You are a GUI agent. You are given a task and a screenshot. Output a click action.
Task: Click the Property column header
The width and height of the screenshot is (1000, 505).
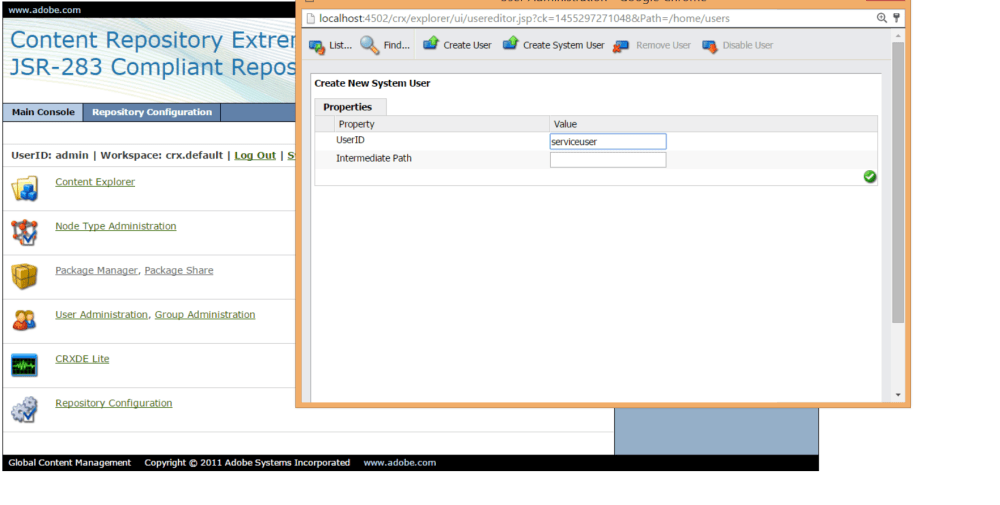coord(357,124)
